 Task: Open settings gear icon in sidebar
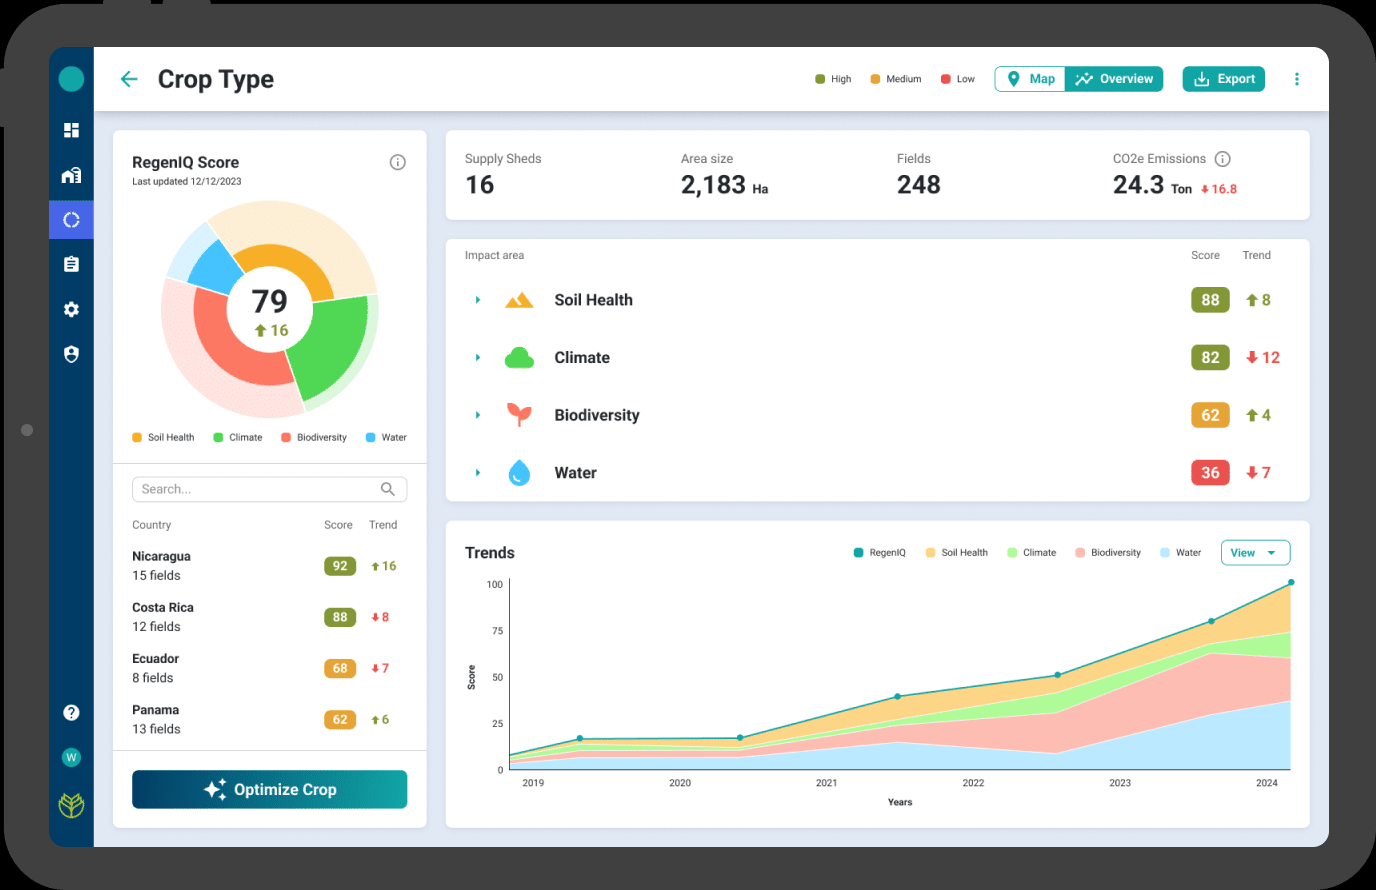[x=71, y=309]
